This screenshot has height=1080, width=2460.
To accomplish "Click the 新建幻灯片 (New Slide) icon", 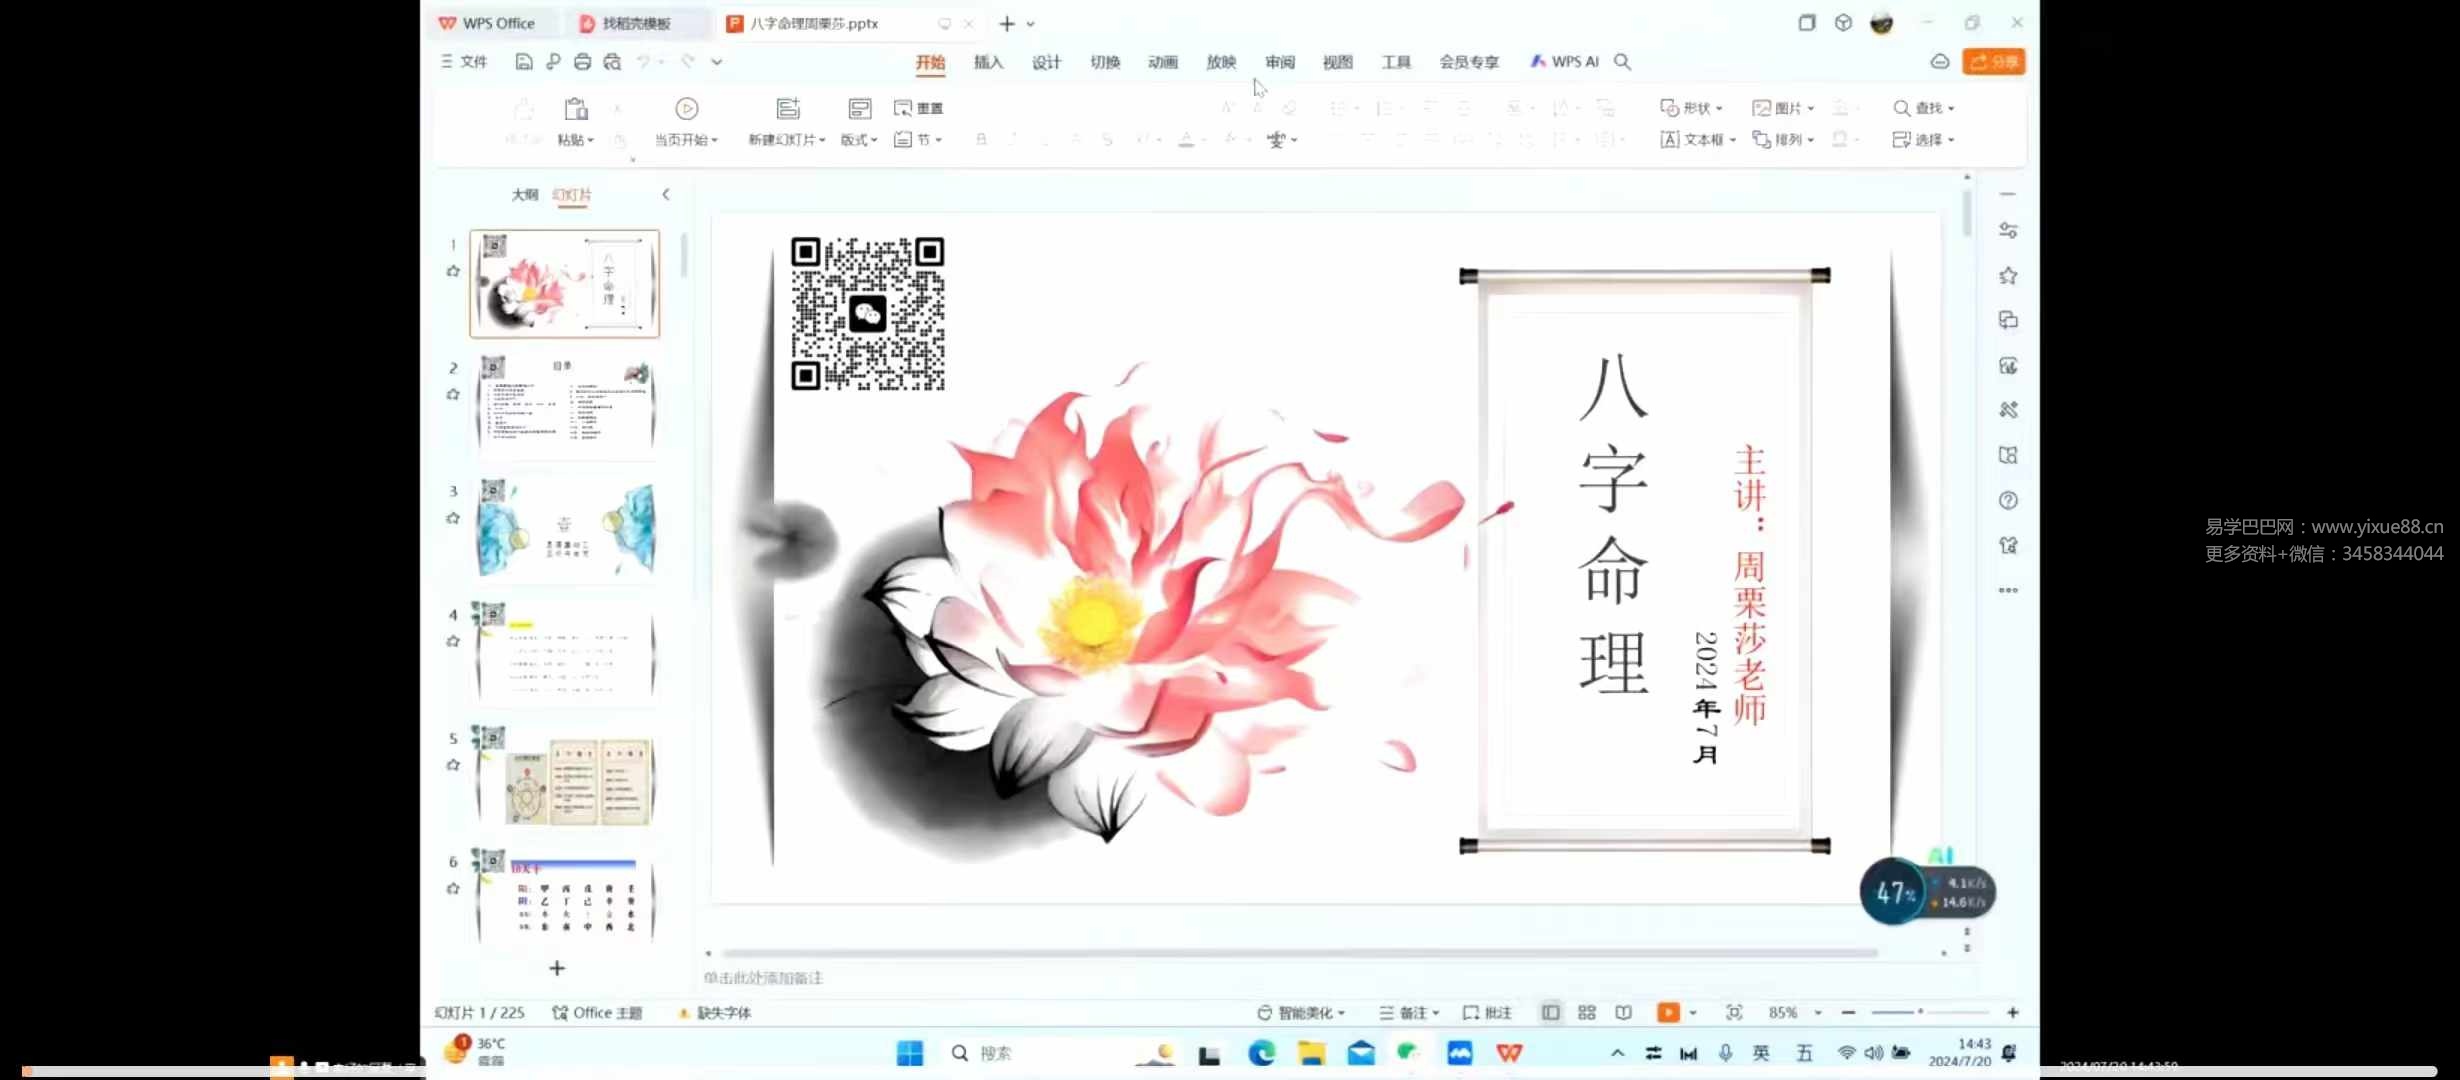I will tap(784, 107).
